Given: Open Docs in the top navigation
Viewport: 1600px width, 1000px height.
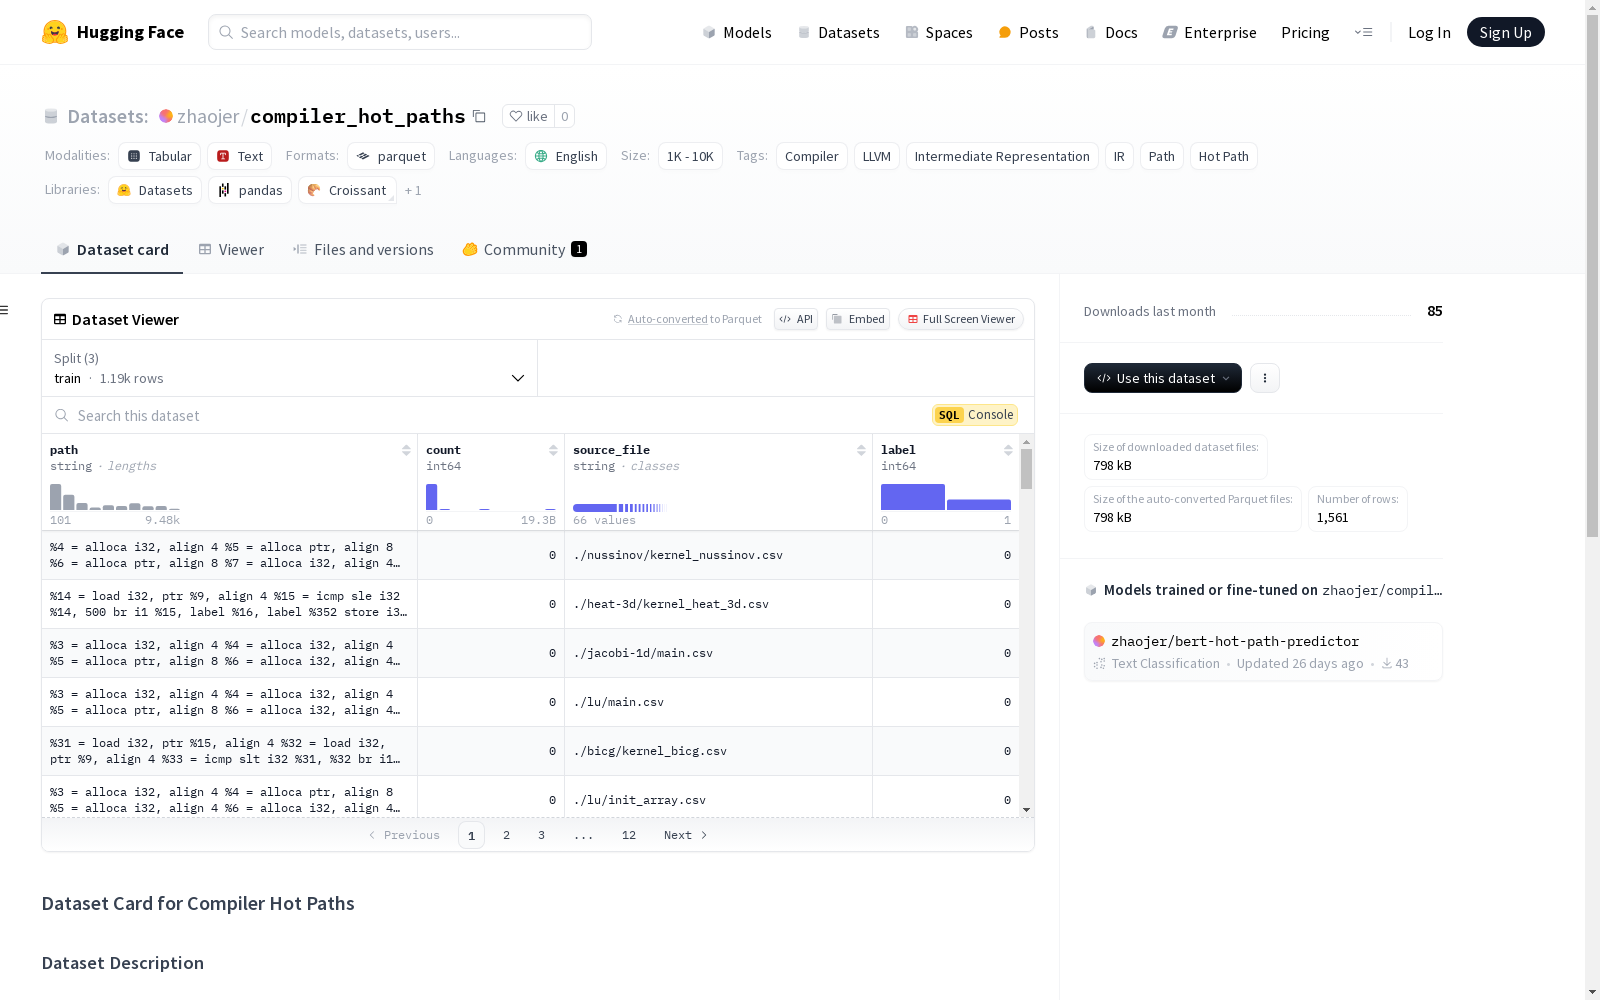Looking at the screenshot, I should click(x=1111, y=32).
